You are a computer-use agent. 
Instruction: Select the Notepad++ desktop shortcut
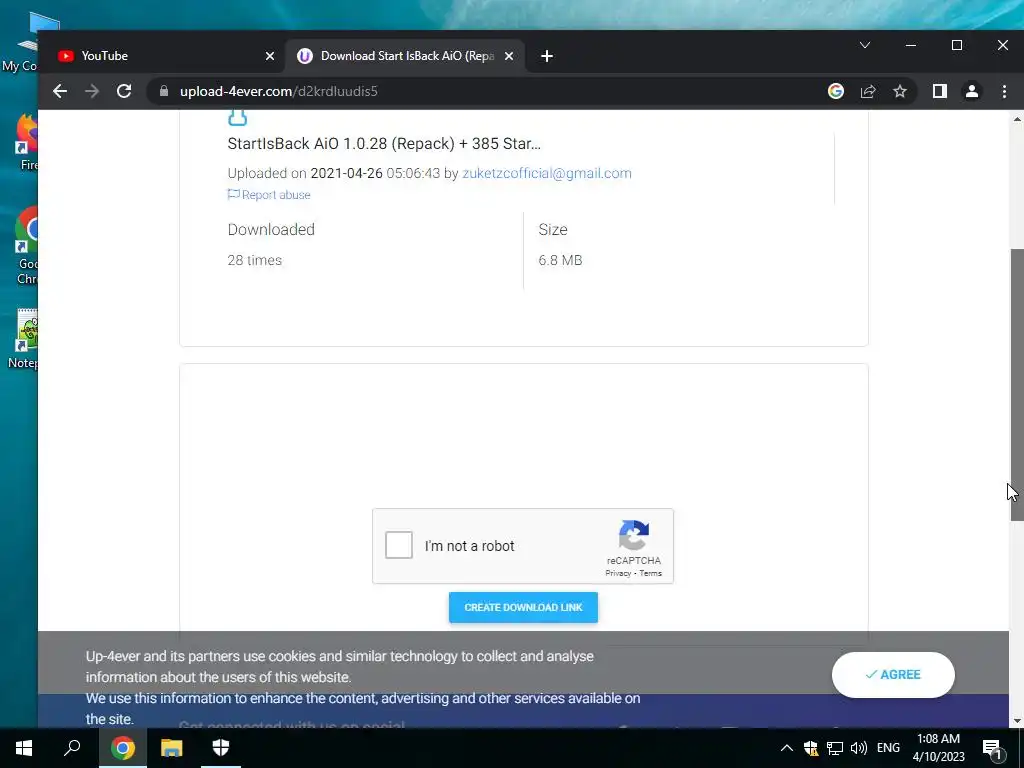click(22, 339)
